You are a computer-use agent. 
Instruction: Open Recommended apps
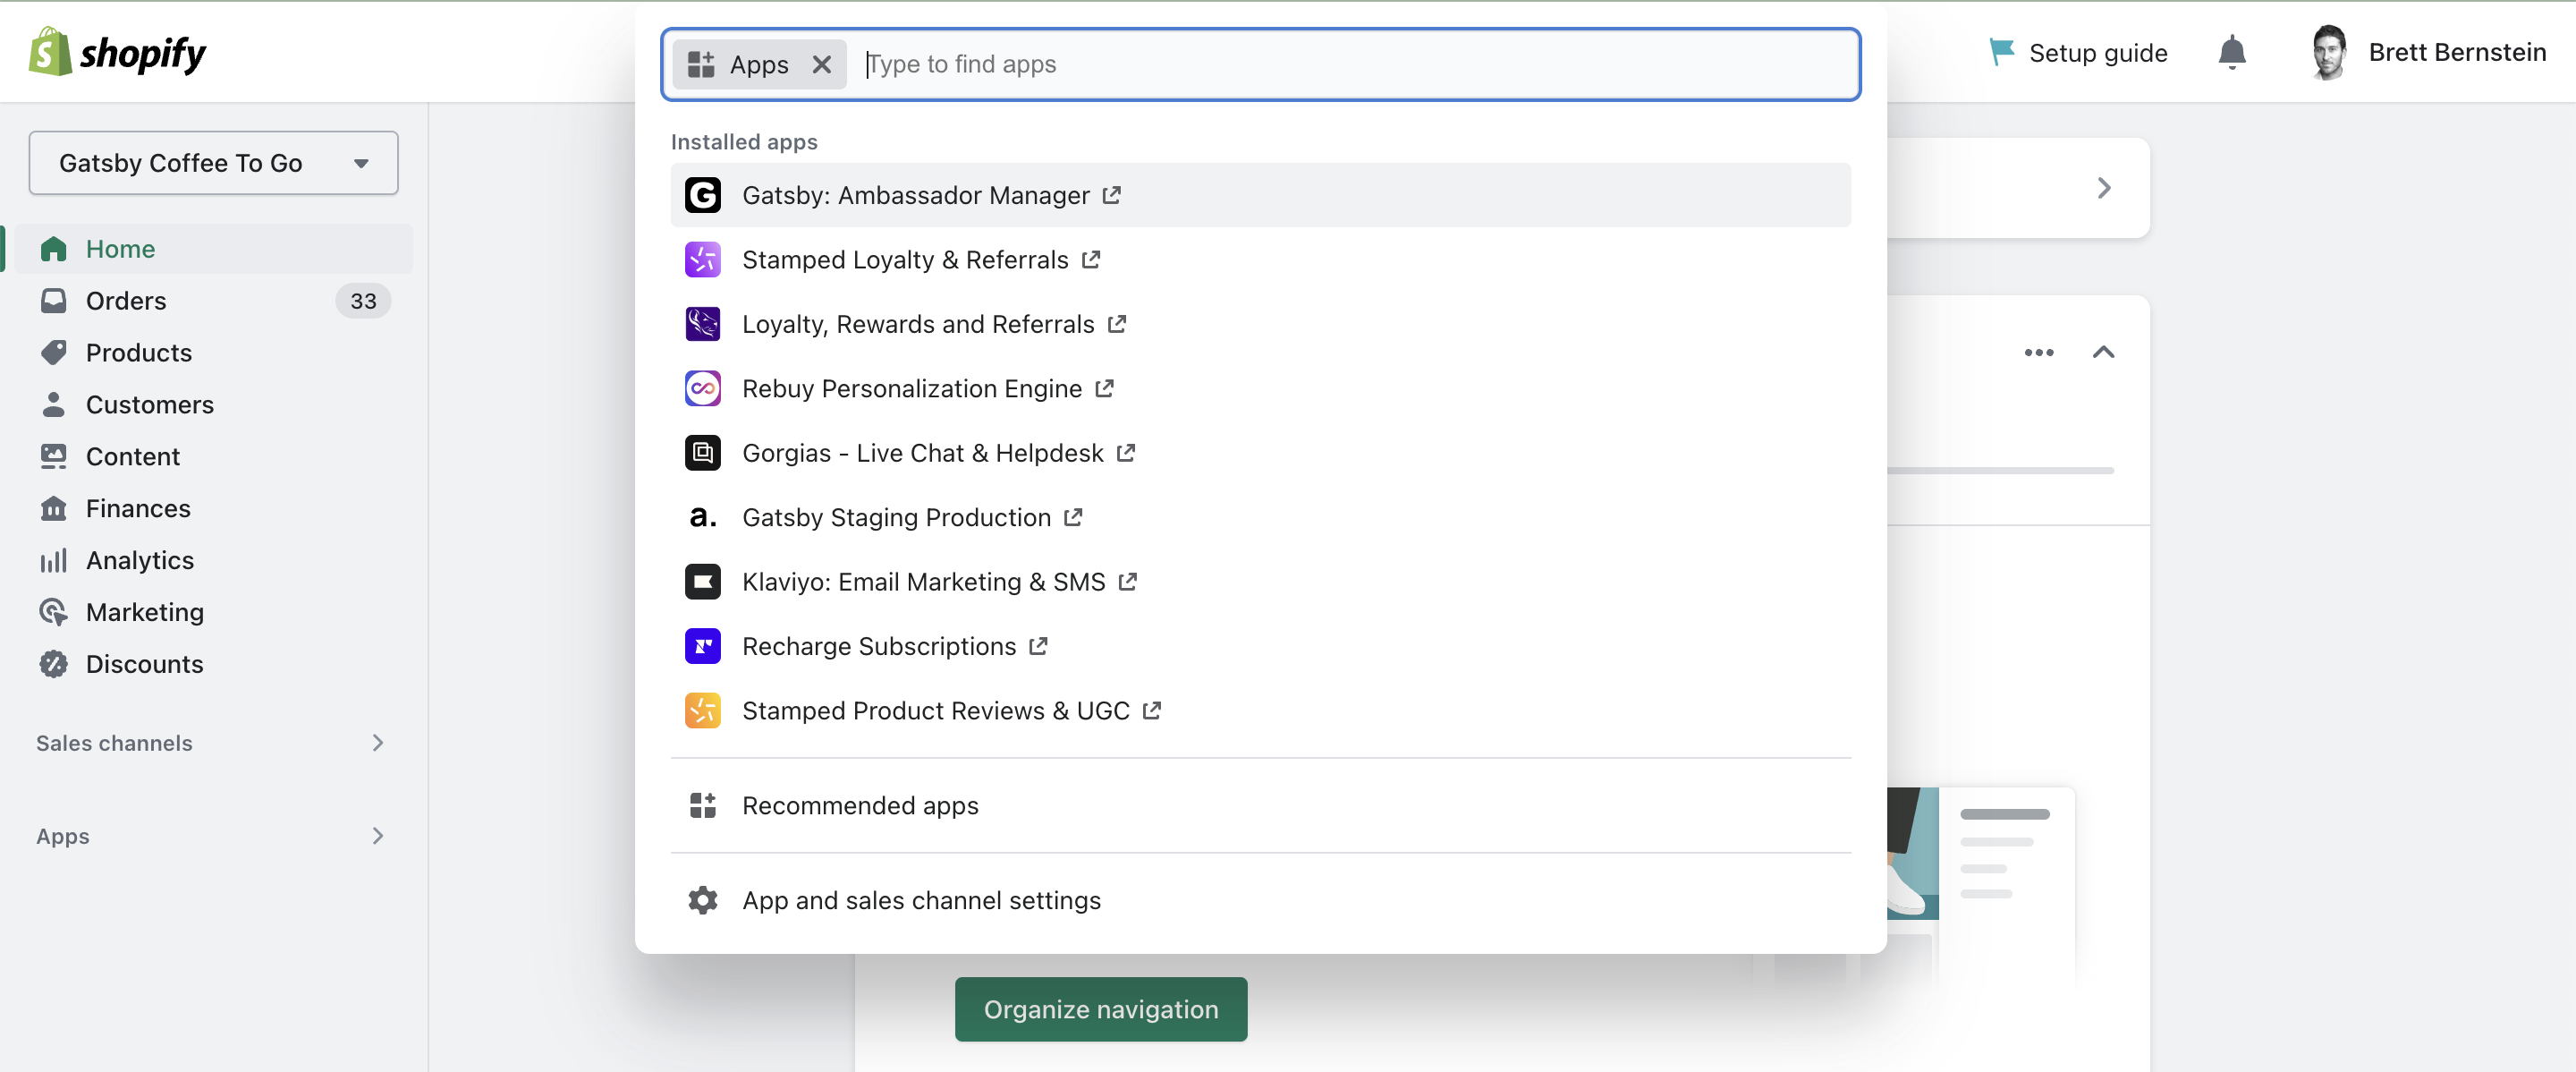click(1260, 805)
